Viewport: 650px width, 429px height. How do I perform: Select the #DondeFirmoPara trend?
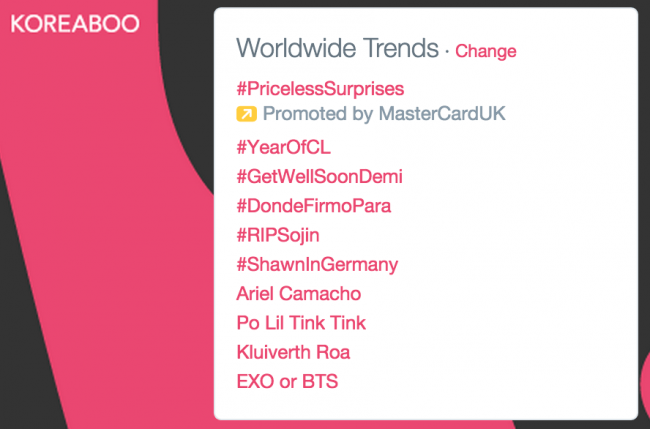(x=313, y=206)
